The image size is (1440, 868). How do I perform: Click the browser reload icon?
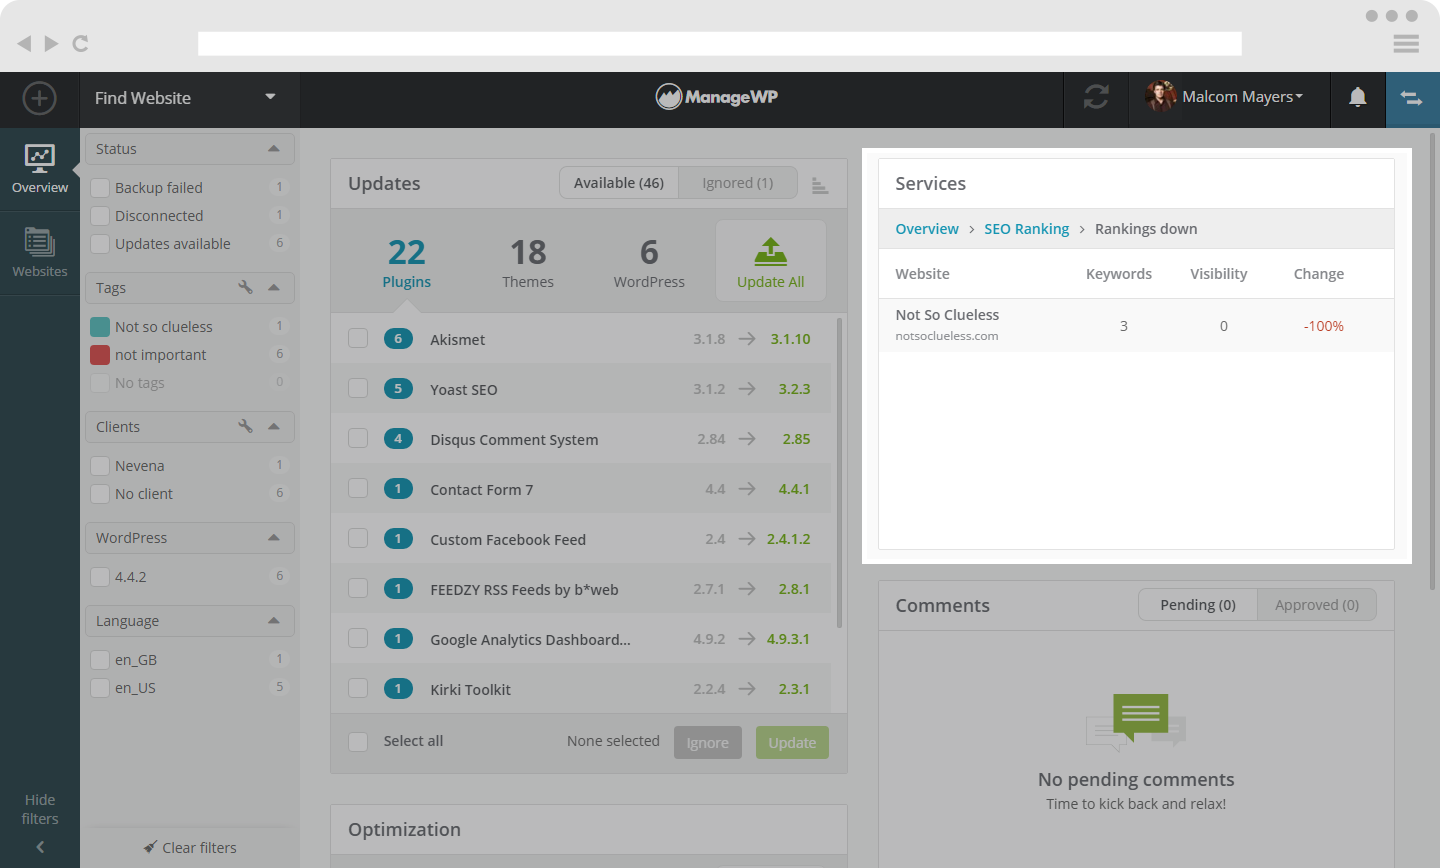click(x=81, y=43)
